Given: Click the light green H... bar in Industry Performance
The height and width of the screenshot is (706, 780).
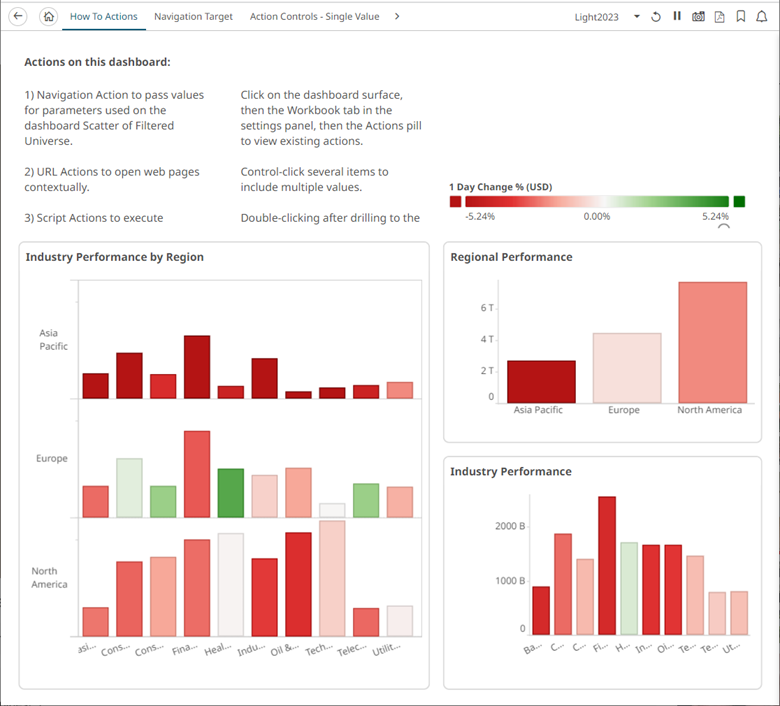Looking at the screenshot, I should tap(629, 589).
